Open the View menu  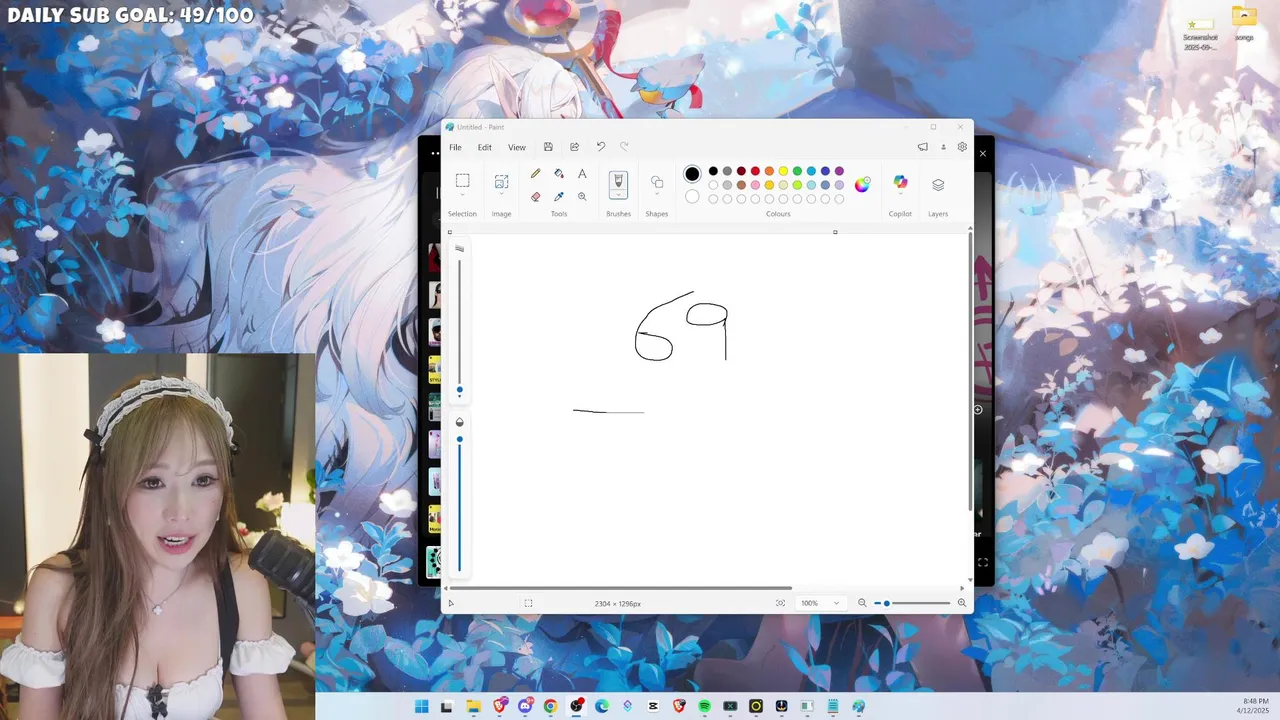point(516,147)
